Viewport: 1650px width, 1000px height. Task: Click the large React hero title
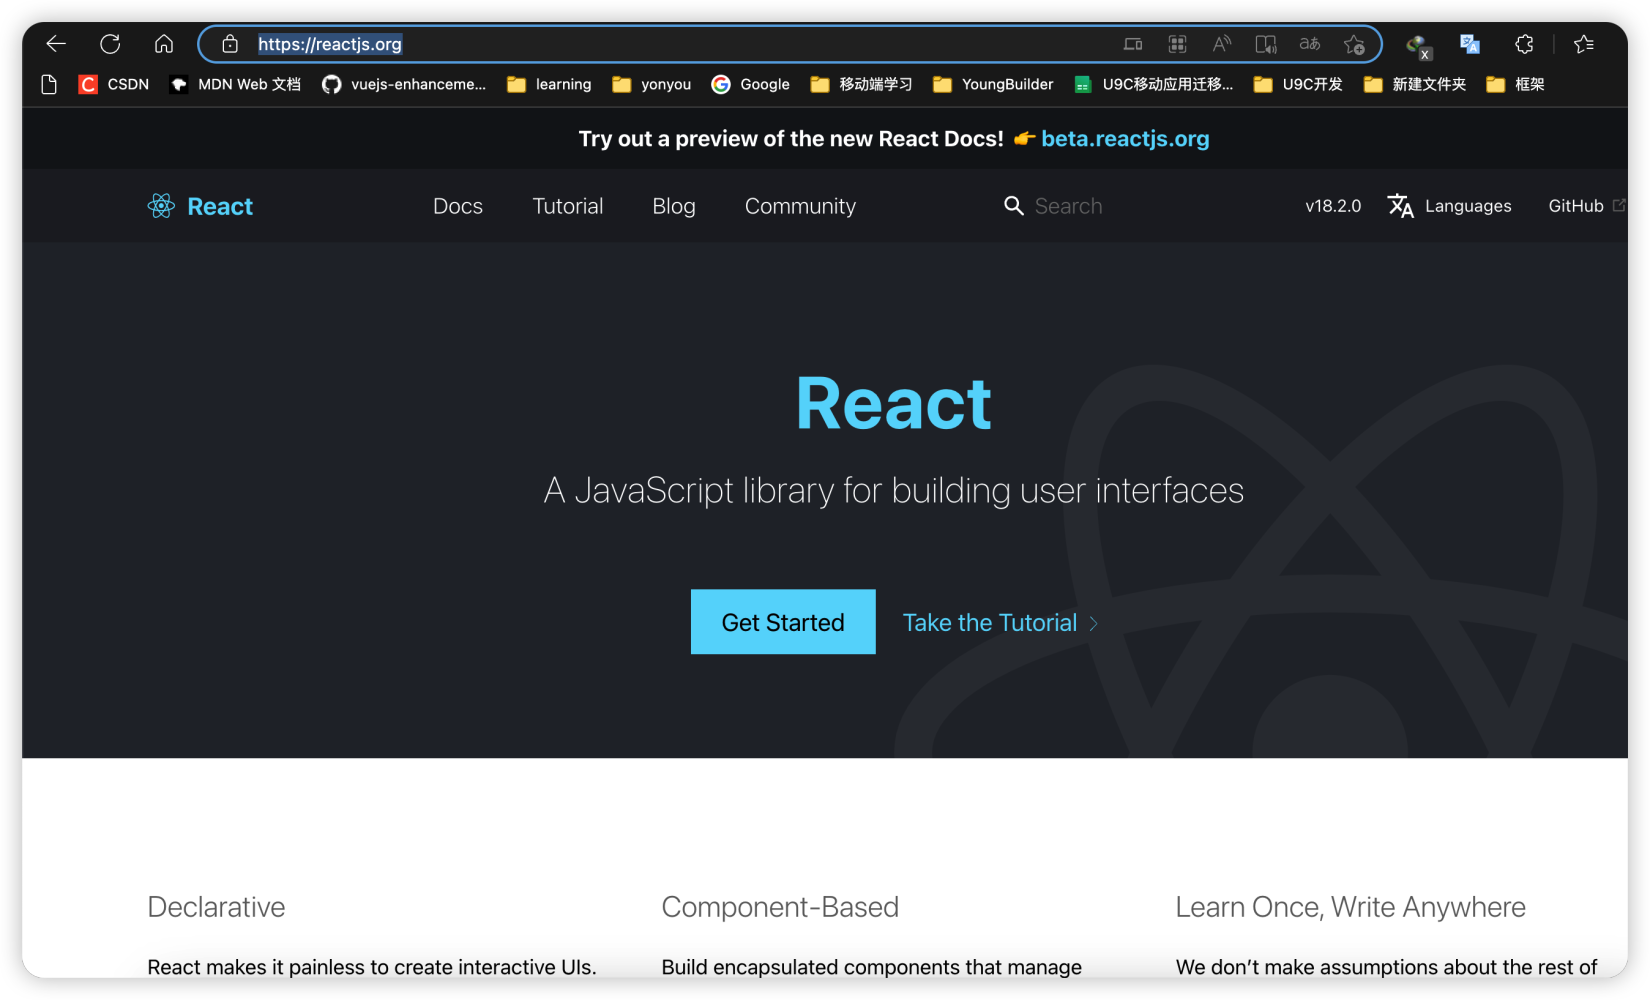pos(894,404)
